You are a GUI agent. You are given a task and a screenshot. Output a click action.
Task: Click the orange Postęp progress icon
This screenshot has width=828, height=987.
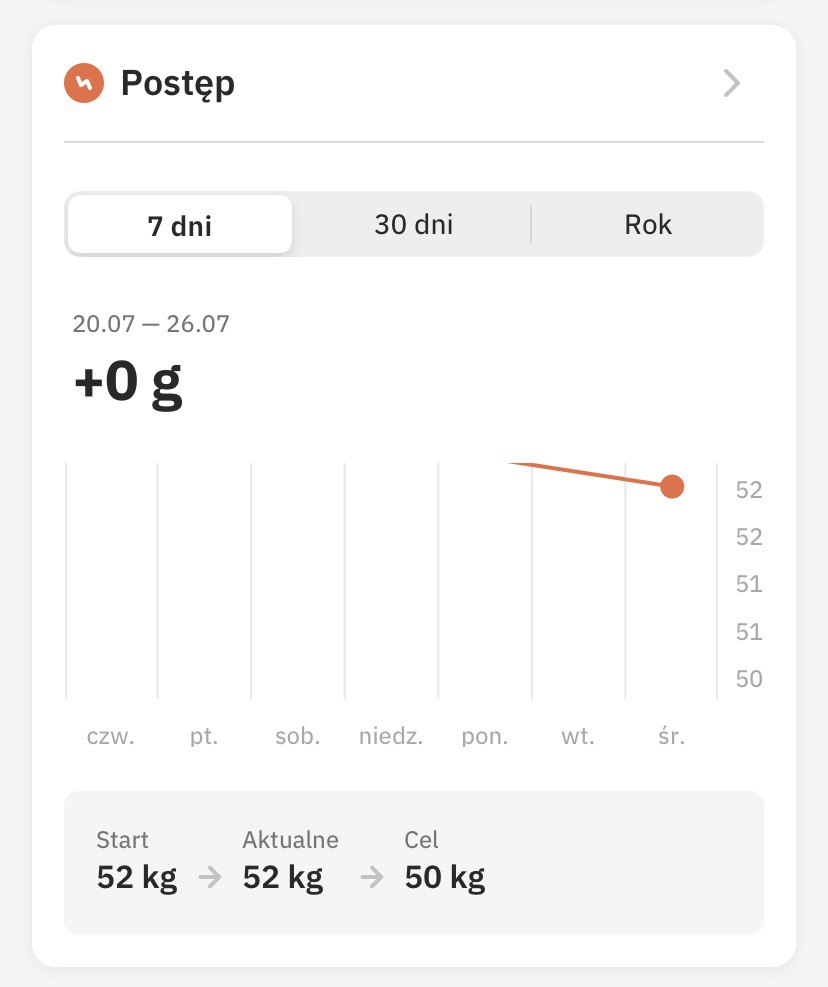(x=84, y=82)
